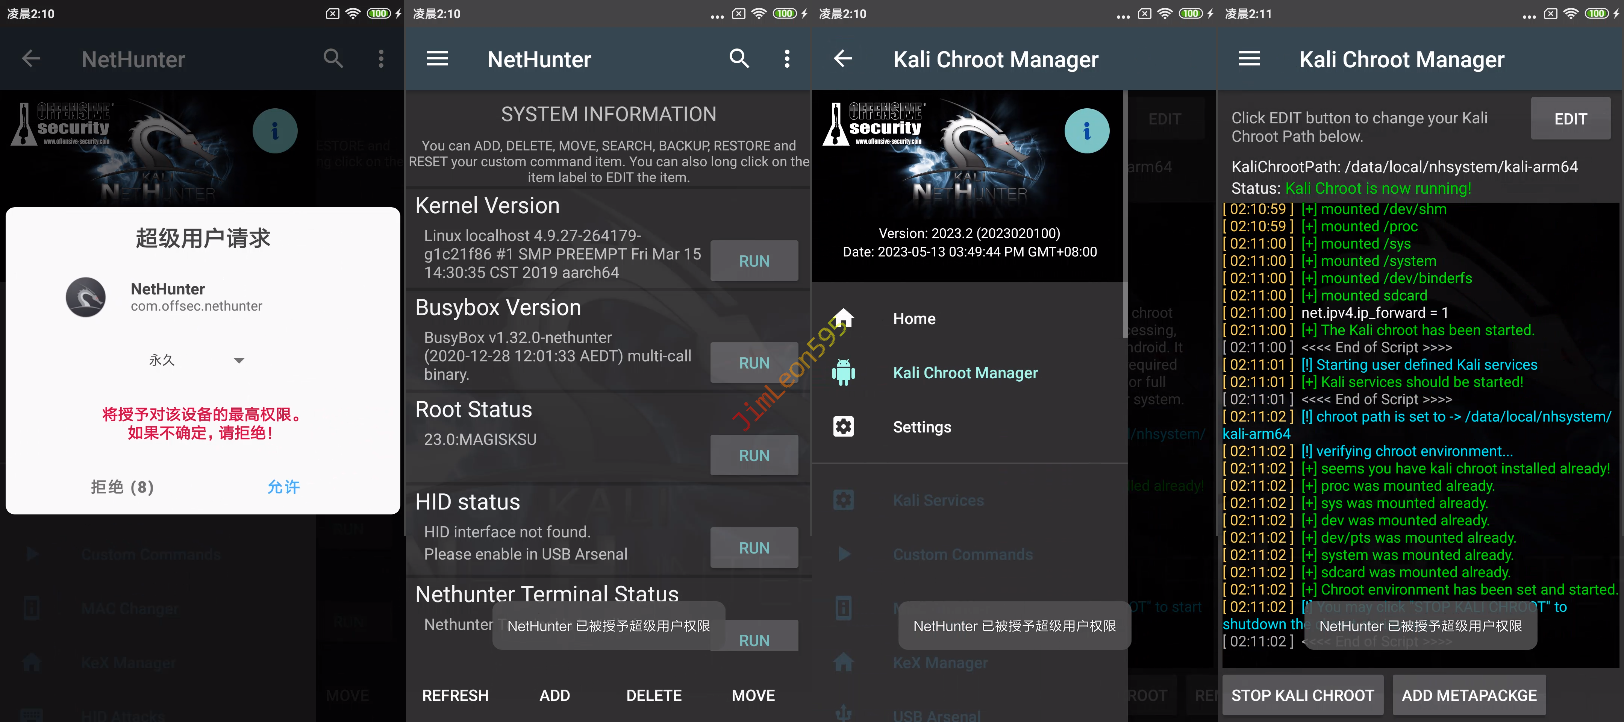Open the three-dot overflow menu on System Information screen
This screenshot has width=1624, height=722.
pos(787,59)
